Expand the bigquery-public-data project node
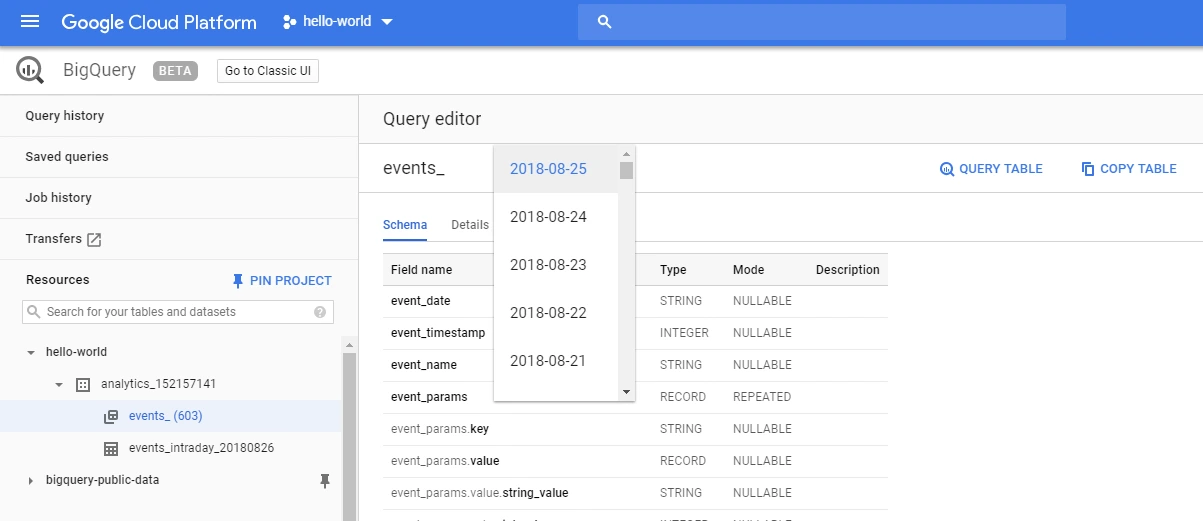 31,481
